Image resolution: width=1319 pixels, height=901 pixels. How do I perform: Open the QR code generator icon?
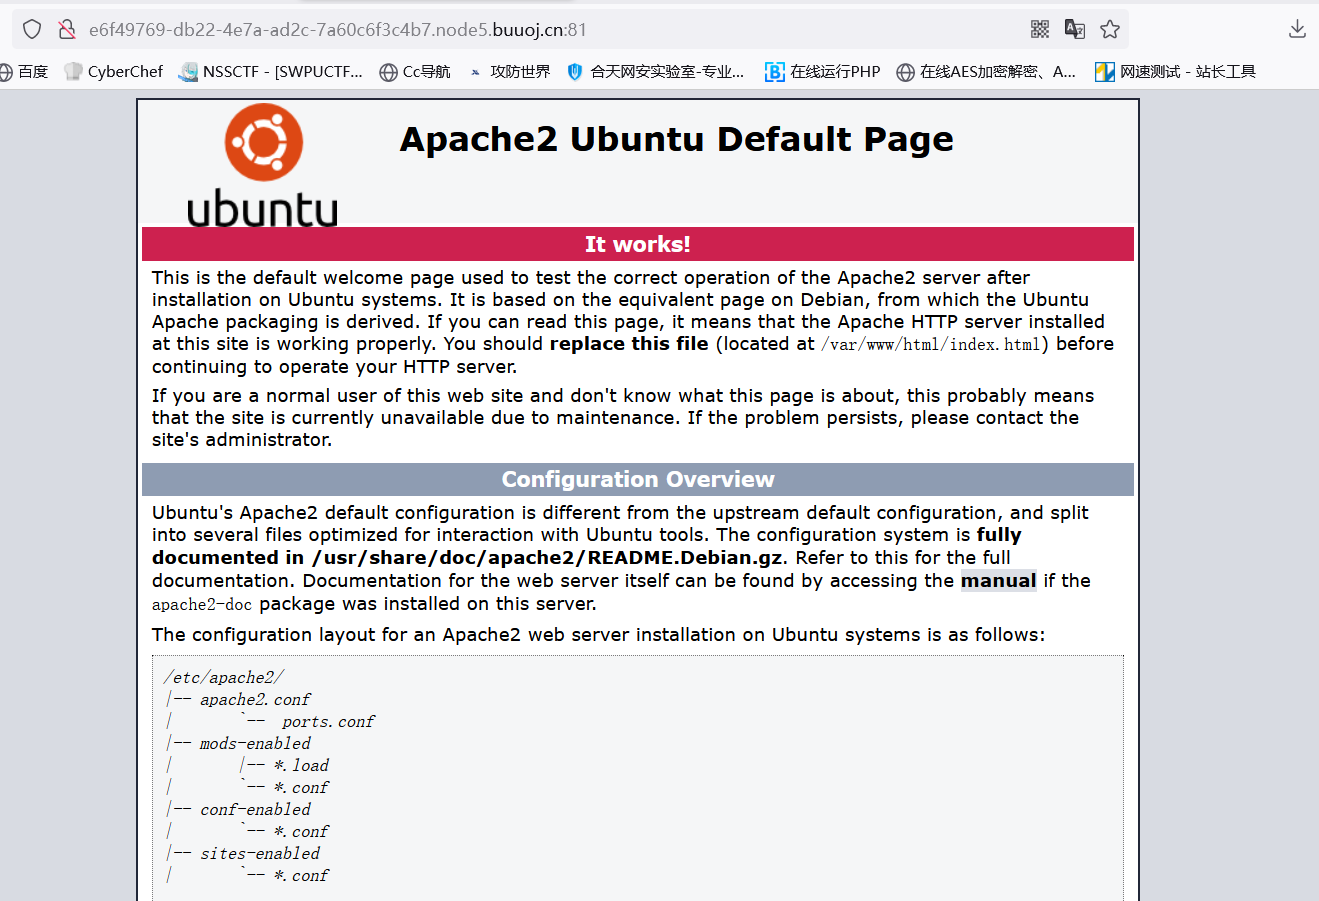click(1040, 29)
